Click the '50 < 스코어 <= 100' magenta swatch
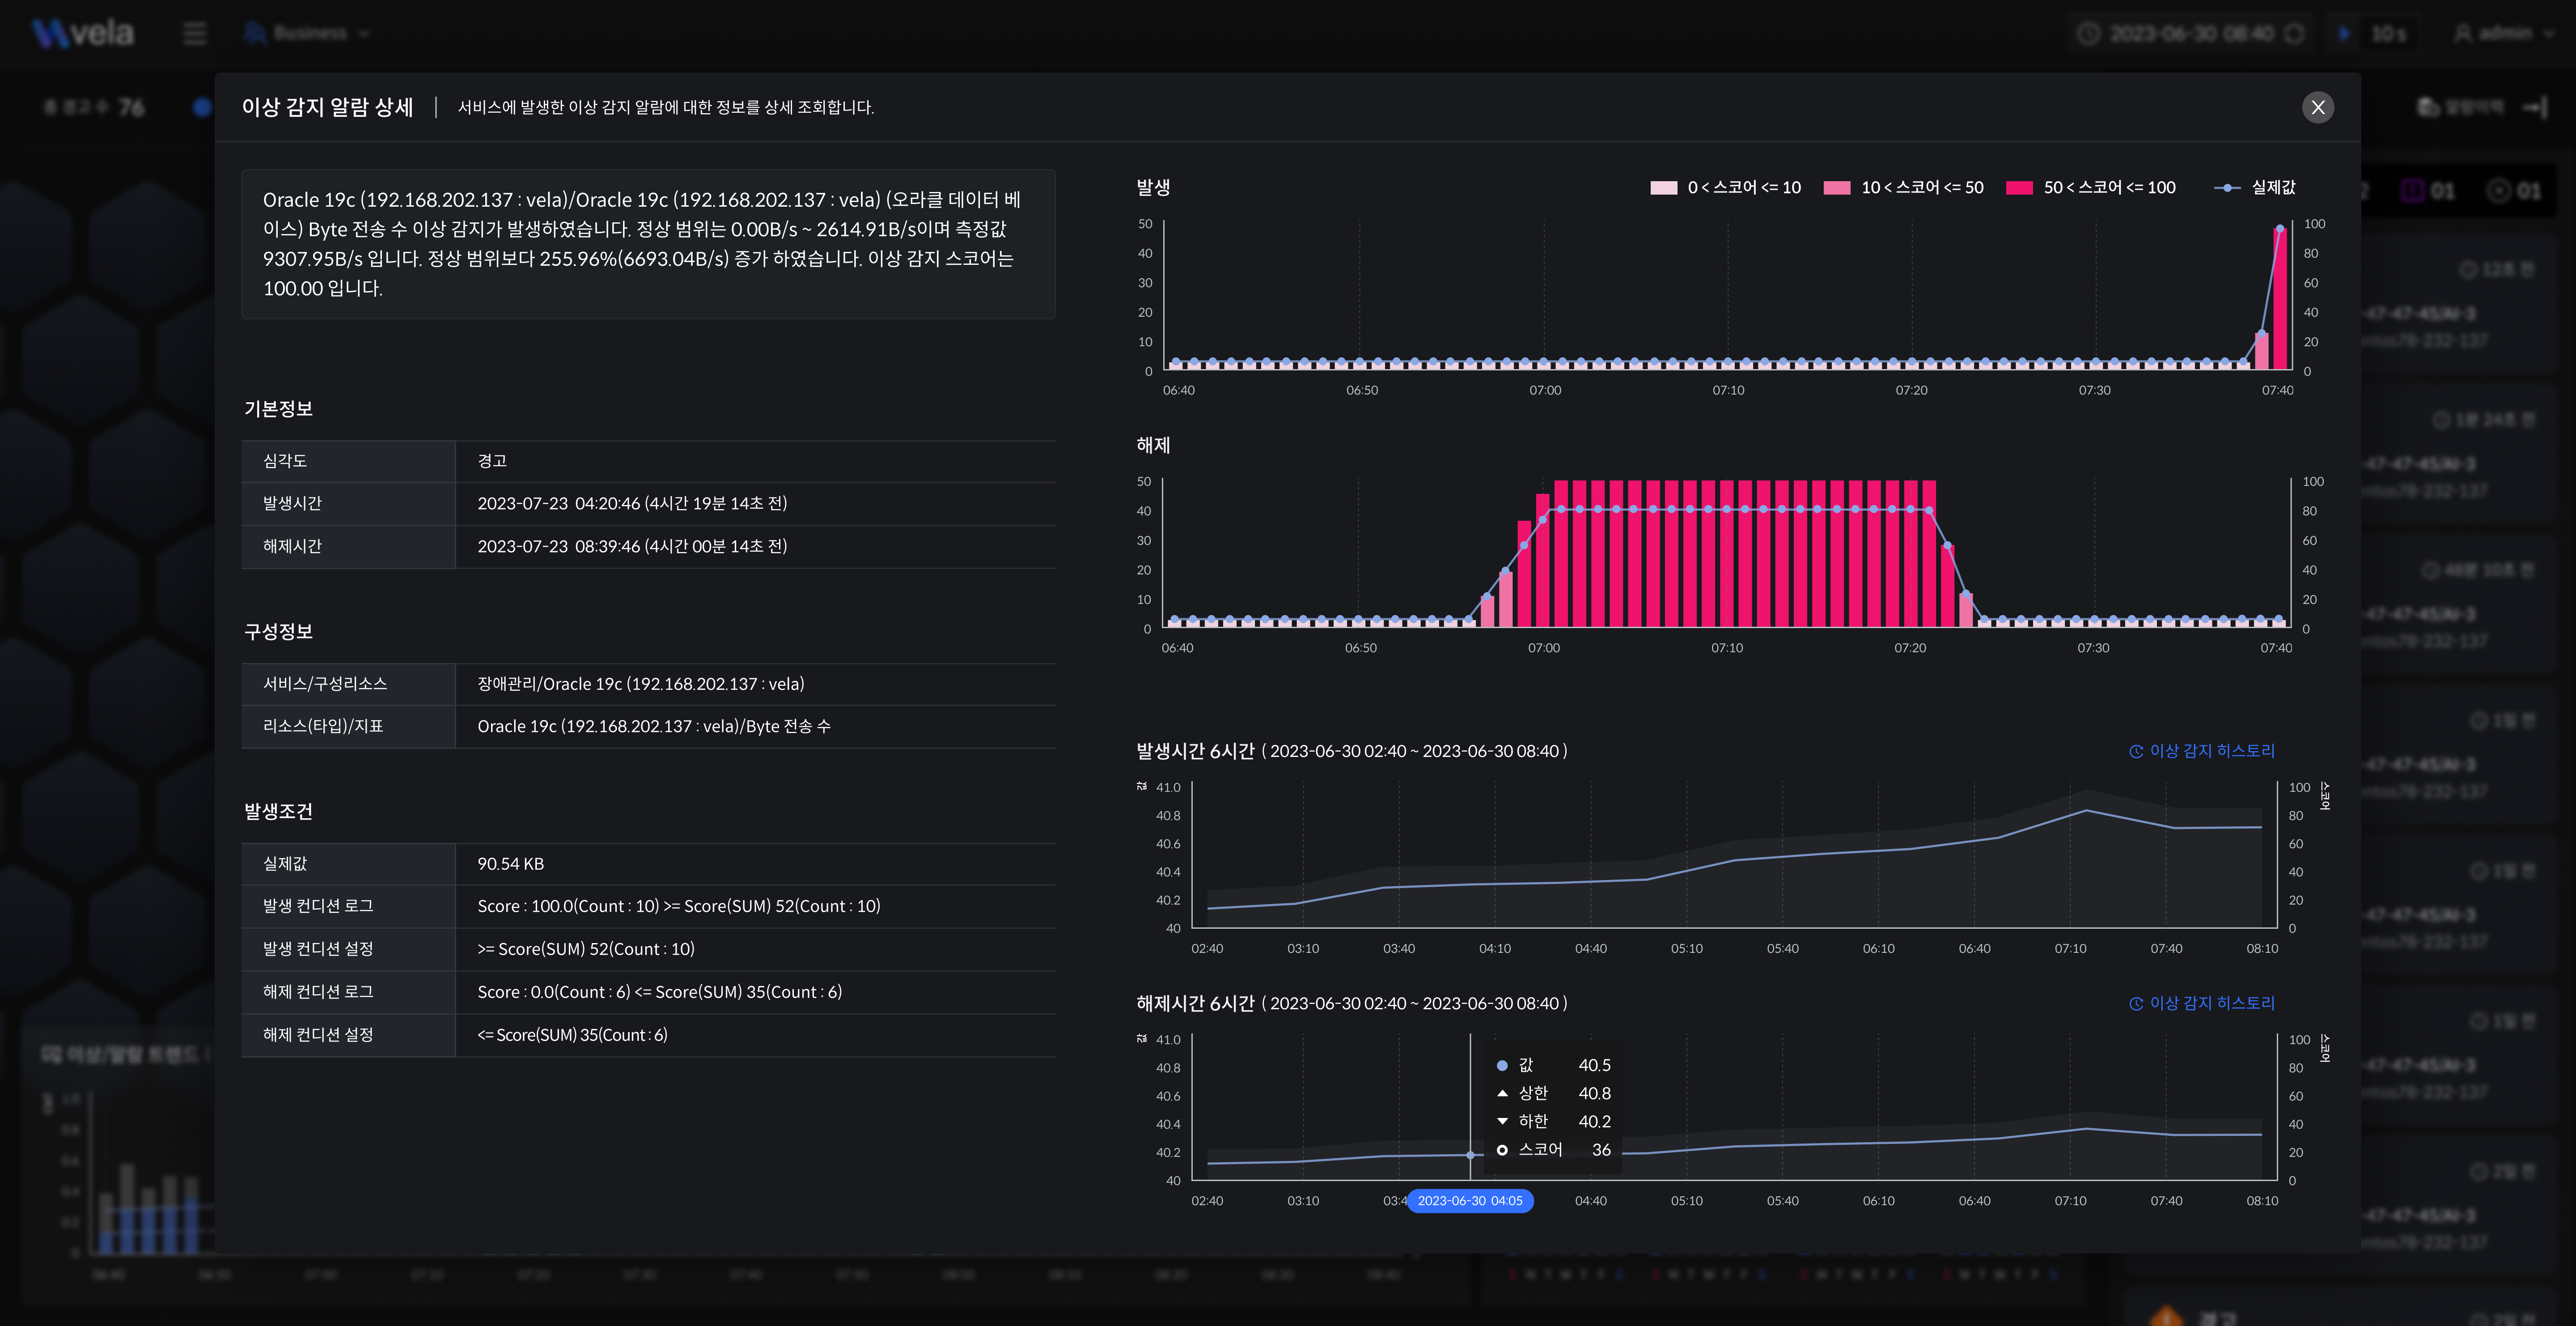 tap(2019, 188)
